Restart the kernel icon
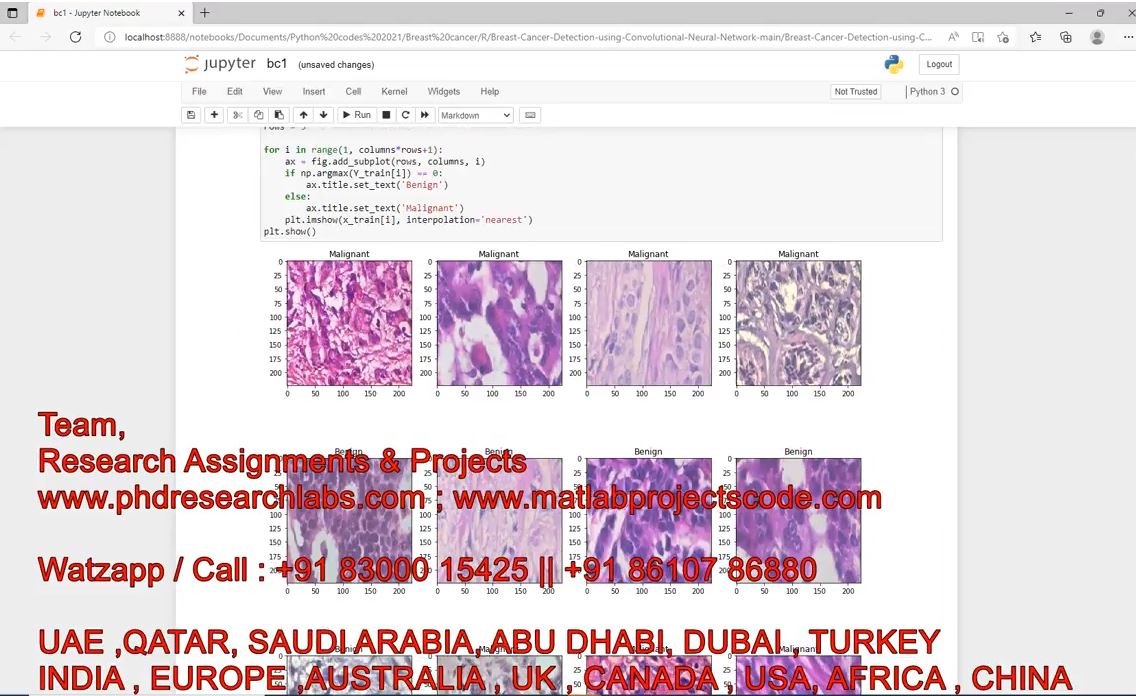Viewport: 1136px width, 696px height. point(406,115)
